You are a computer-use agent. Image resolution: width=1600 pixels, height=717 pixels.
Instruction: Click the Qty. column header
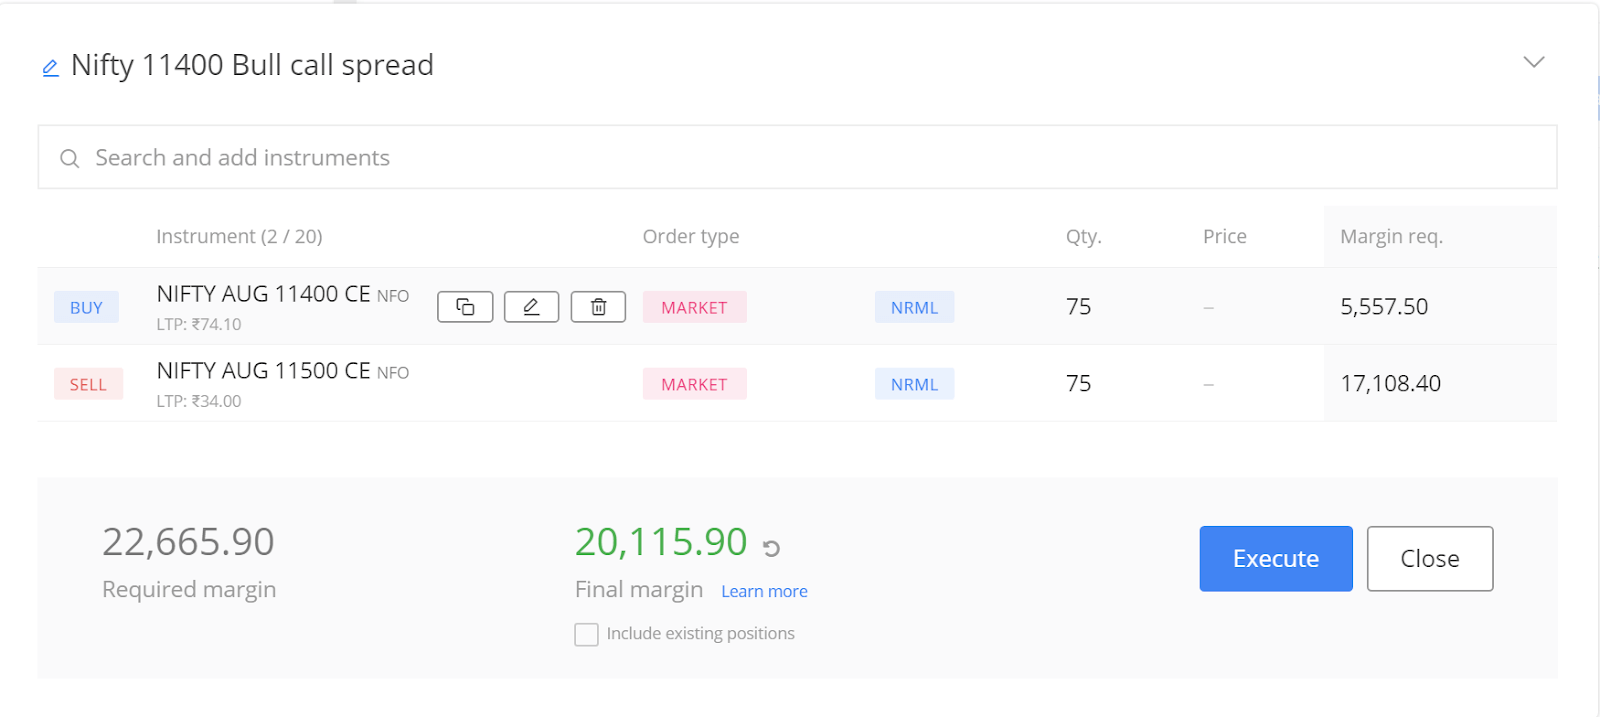pyautogui.click(x=1083, y=237)
